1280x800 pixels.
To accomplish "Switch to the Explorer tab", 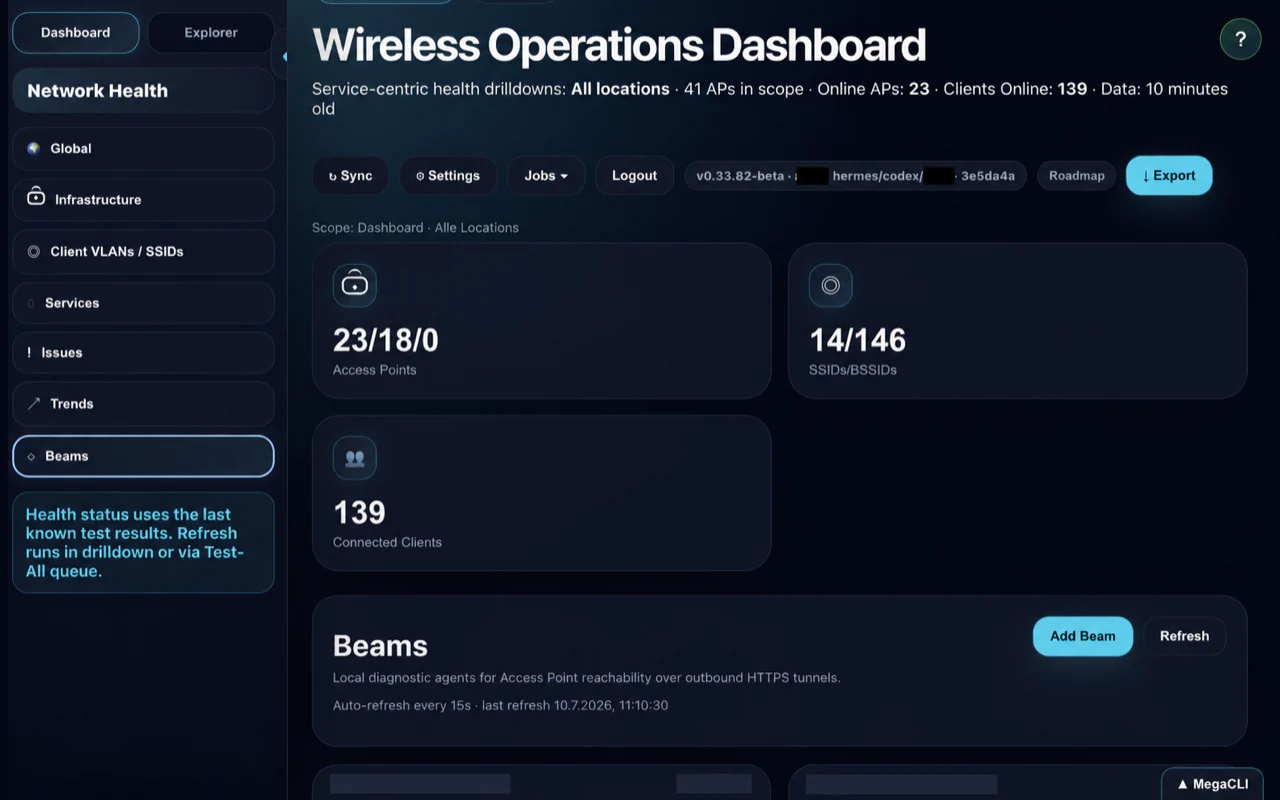I will click(211, 33).
